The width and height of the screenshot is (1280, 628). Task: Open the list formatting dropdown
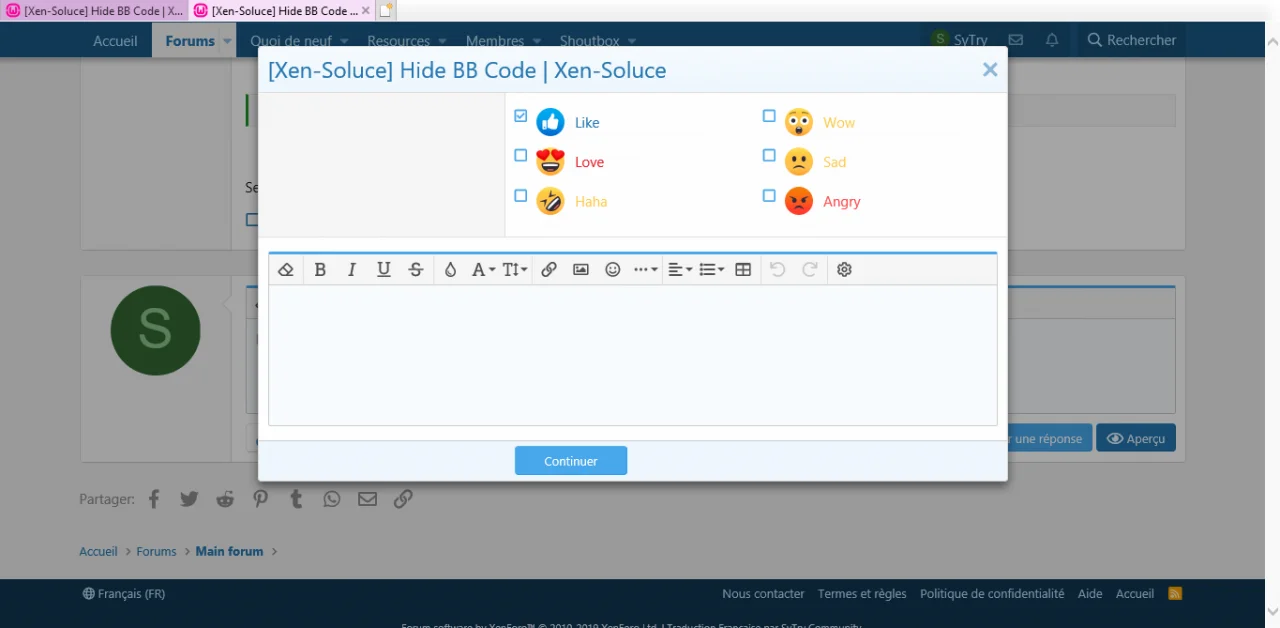point(710,269)
